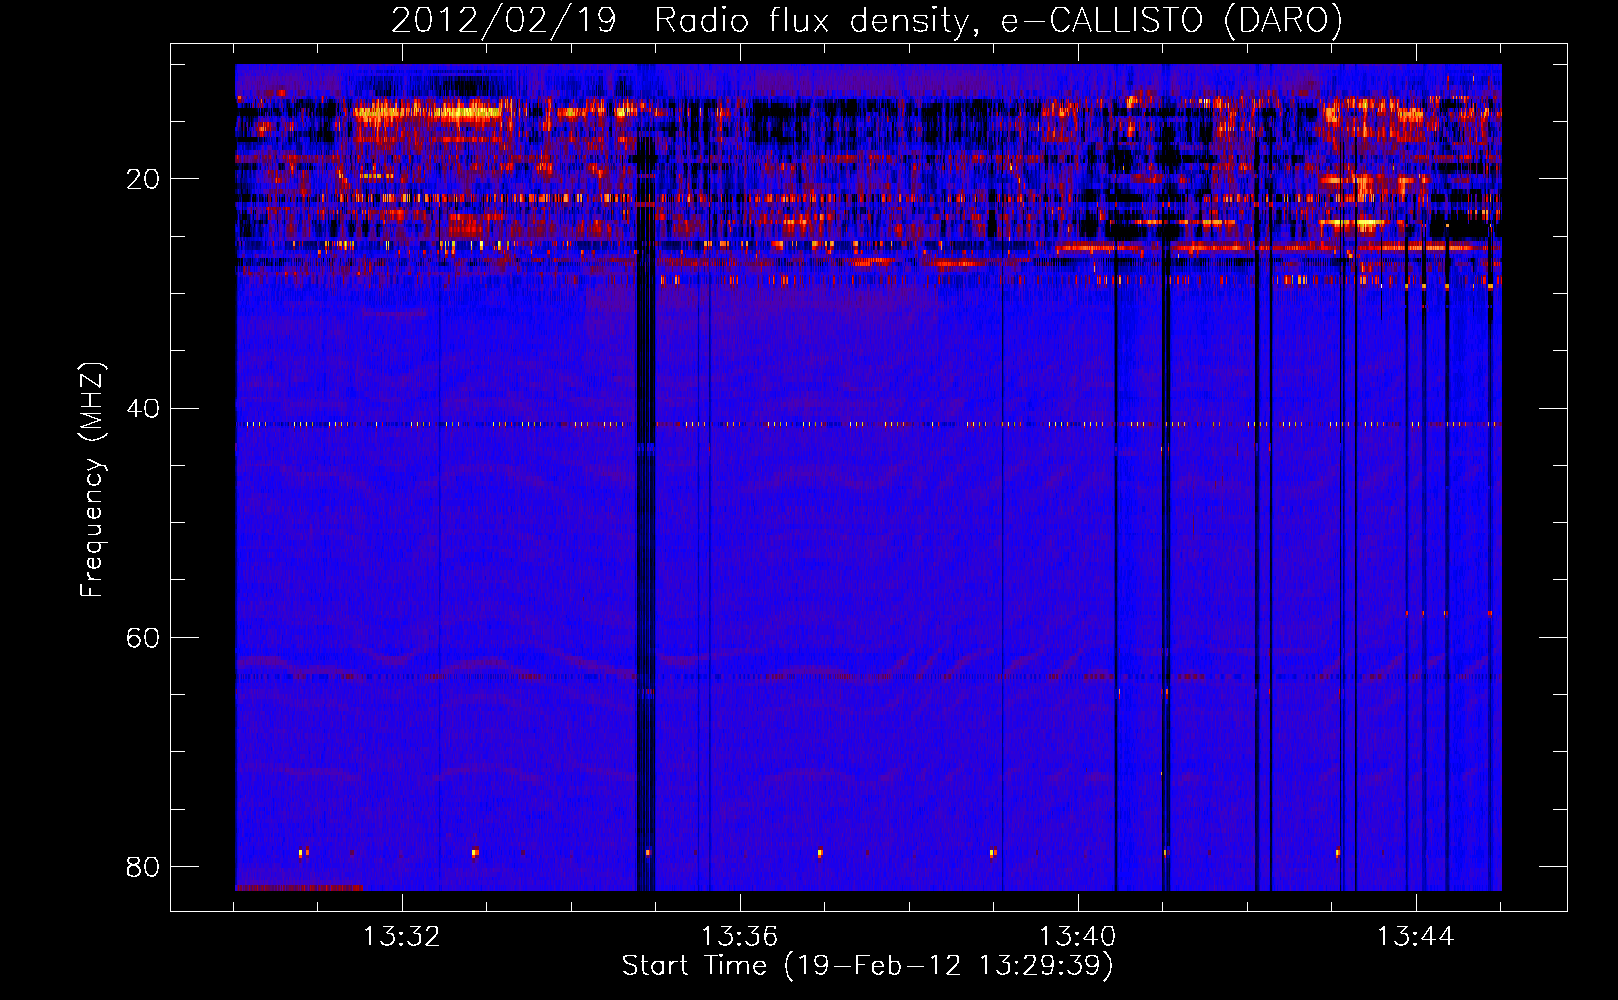1618x1000 pixels.
Task: Click the "Start Time (19-Feb-12 13:29:39)" label
Action: pyautogui.click(x=868, y=965)
